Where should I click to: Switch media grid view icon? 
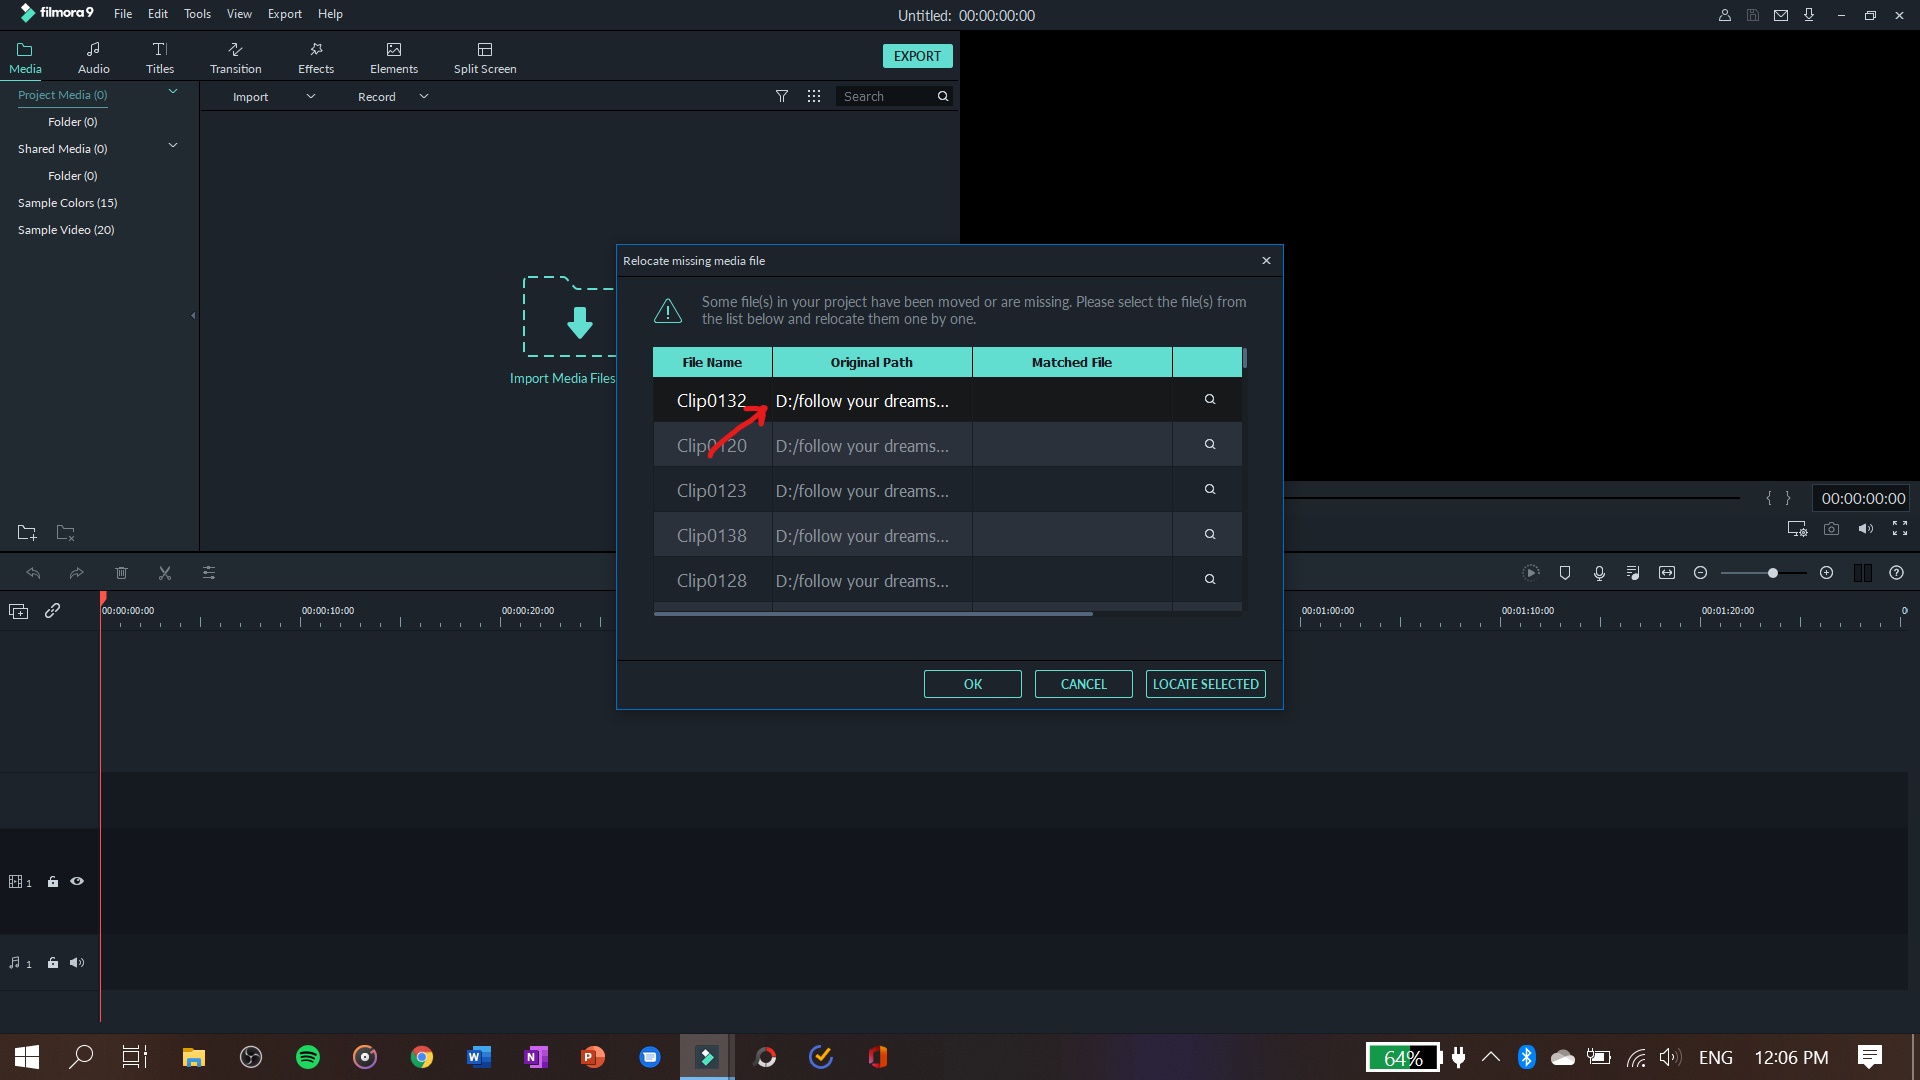click(814, 96)
